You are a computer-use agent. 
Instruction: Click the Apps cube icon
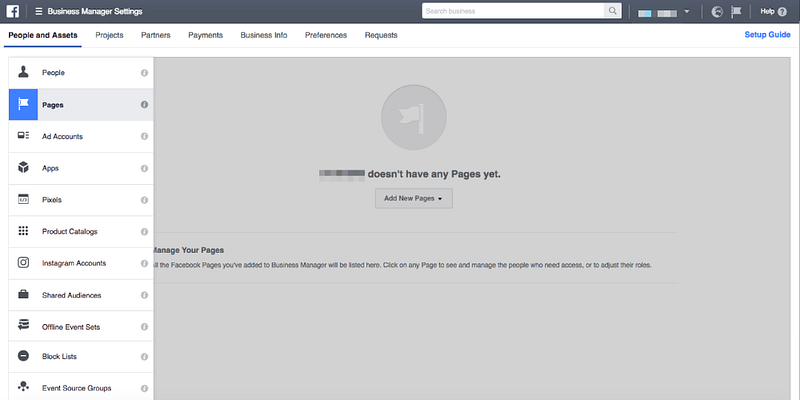[x=23, y=167]
